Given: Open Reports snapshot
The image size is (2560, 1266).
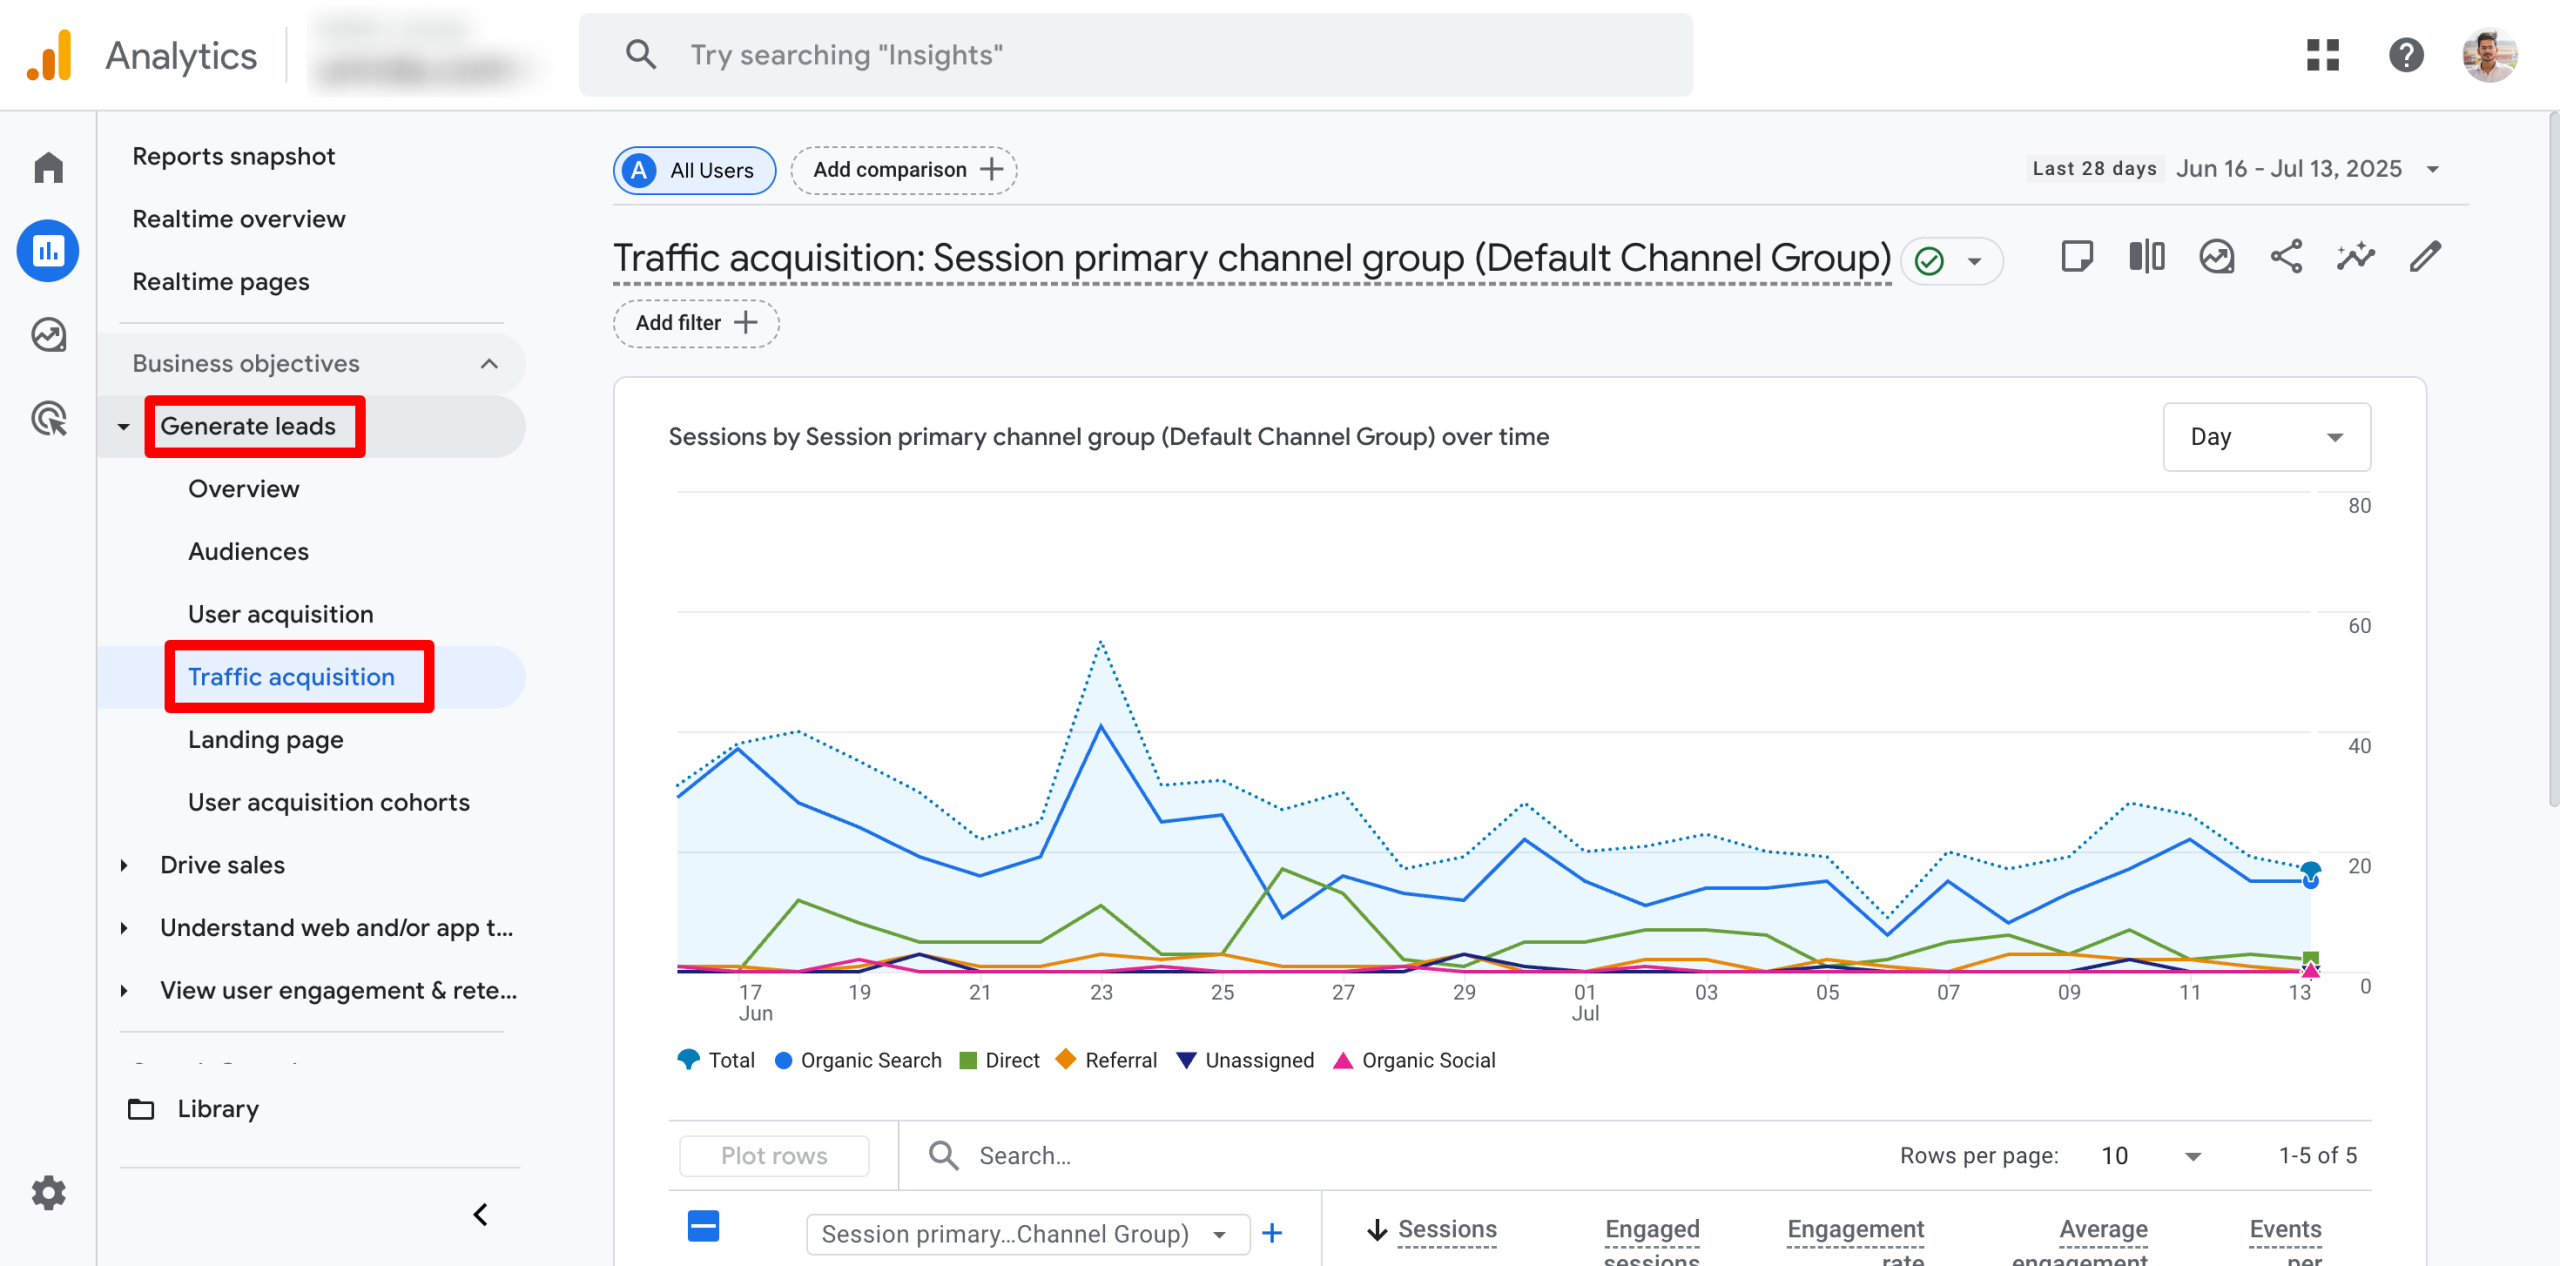Looking at the screenshot, I should [x=233, y=156].
